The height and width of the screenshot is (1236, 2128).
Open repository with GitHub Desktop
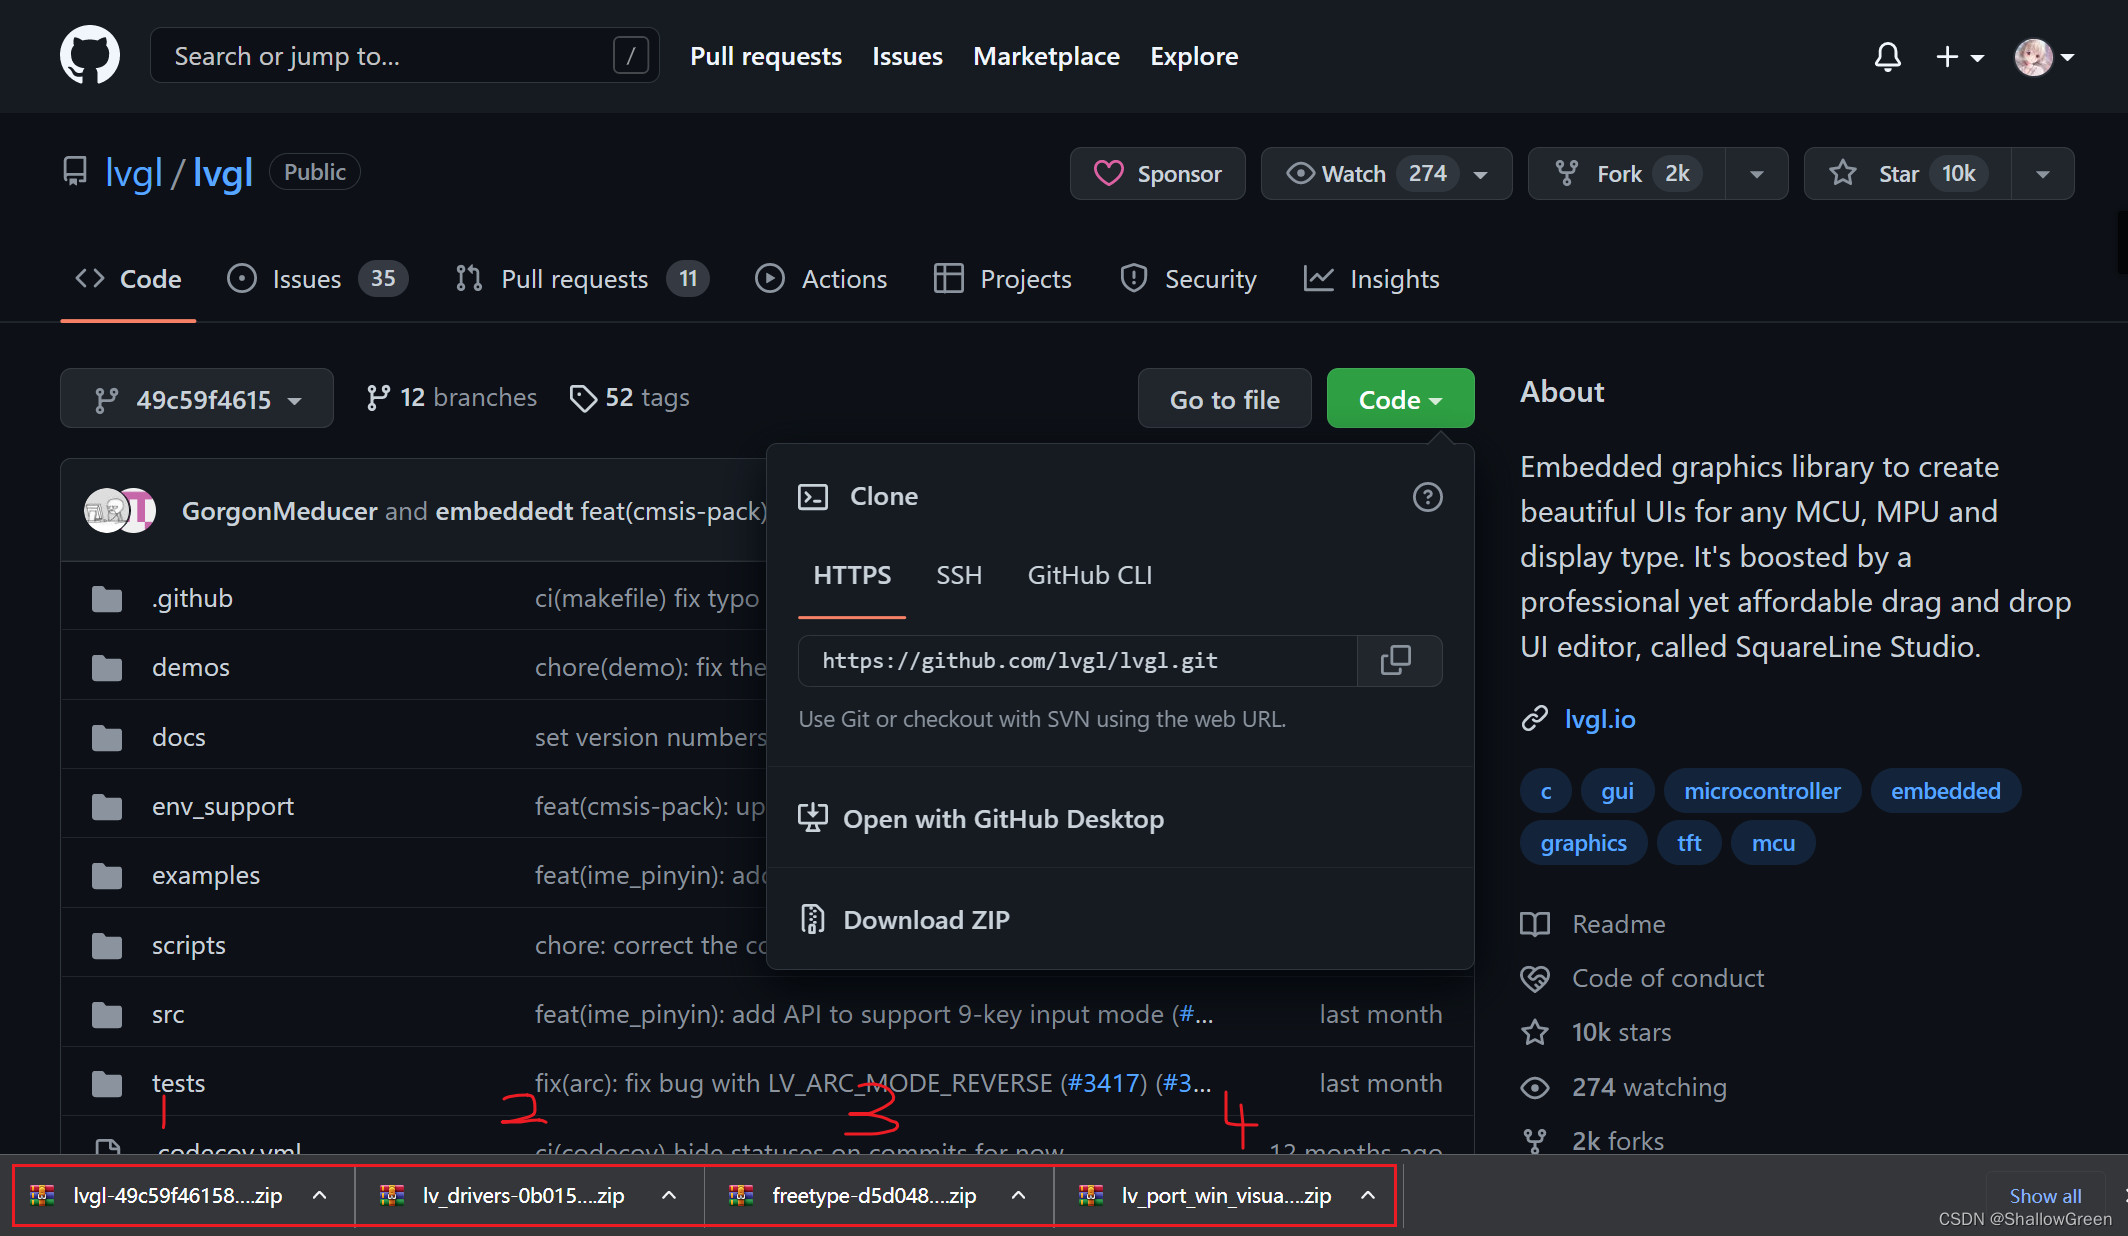pyautogui.click(x=1004, y=819)
